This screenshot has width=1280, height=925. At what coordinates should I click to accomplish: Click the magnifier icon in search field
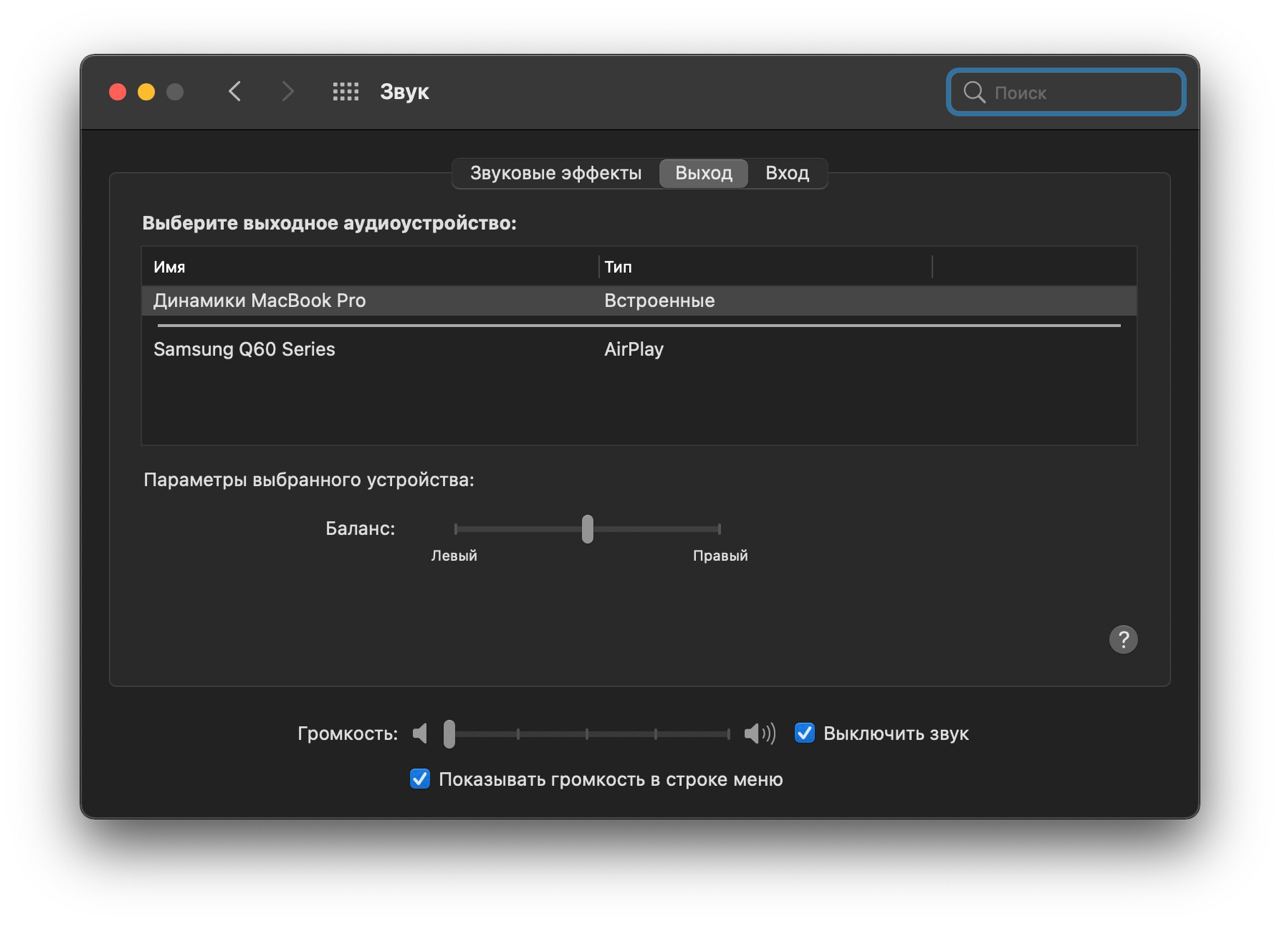click(974, 92)
